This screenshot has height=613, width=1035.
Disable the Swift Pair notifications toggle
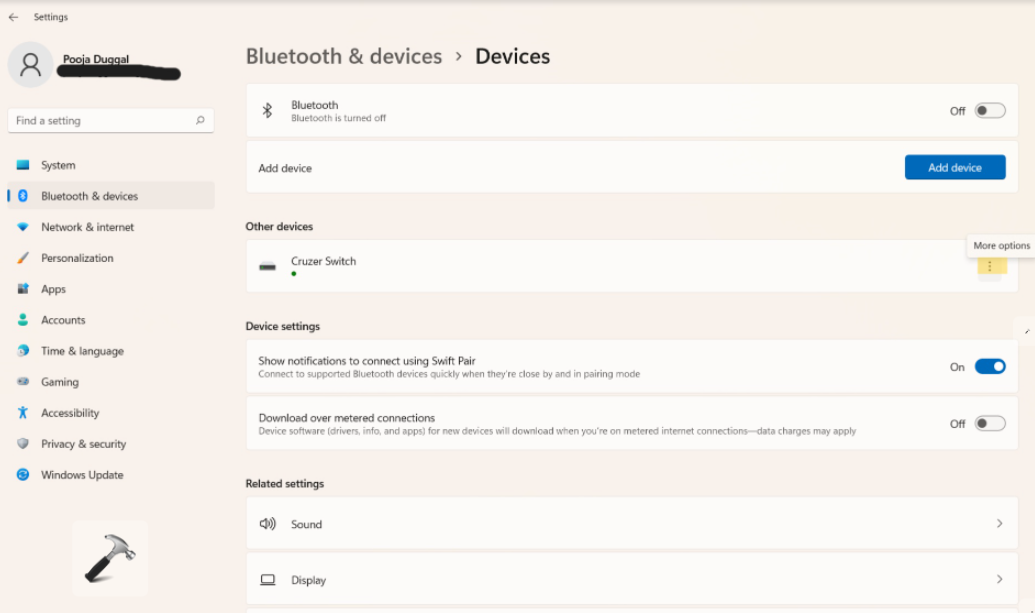click(989, 367)
